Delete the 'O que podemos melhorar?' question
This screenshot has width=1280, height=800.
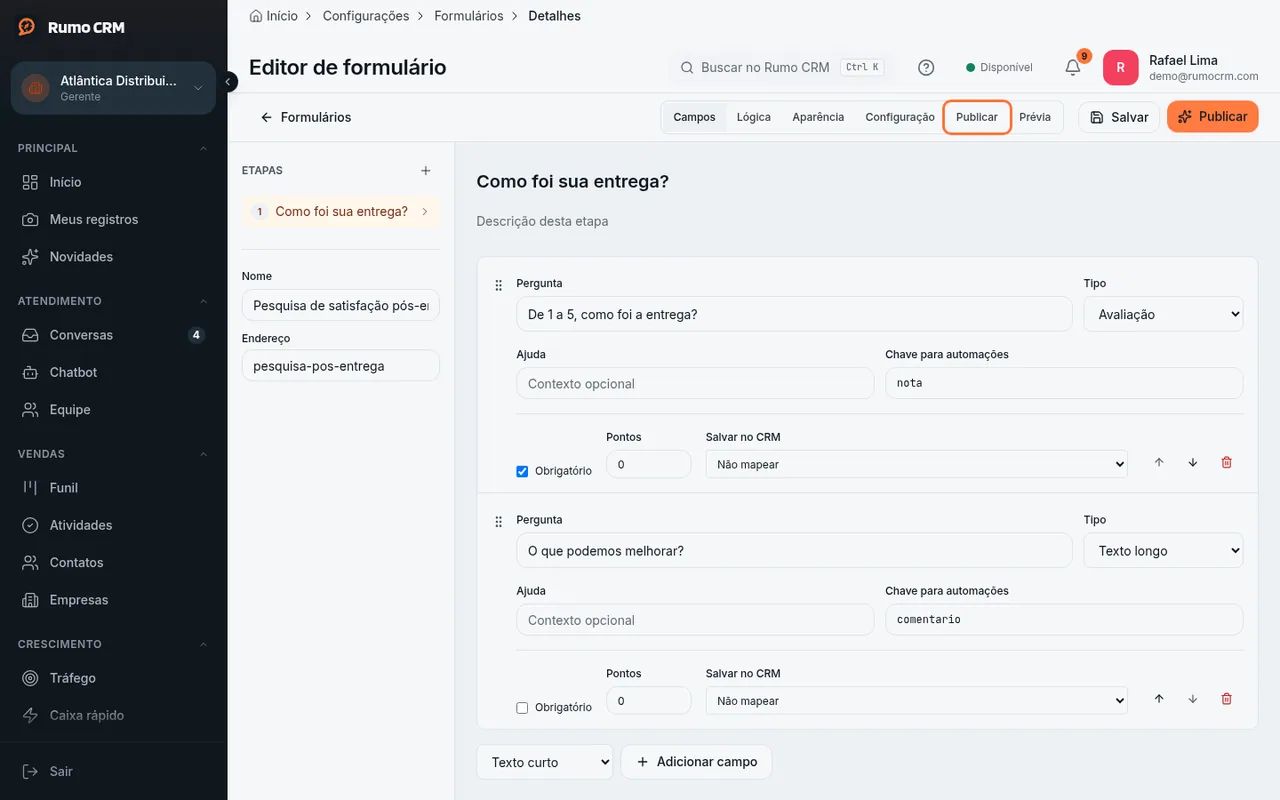1227,699
